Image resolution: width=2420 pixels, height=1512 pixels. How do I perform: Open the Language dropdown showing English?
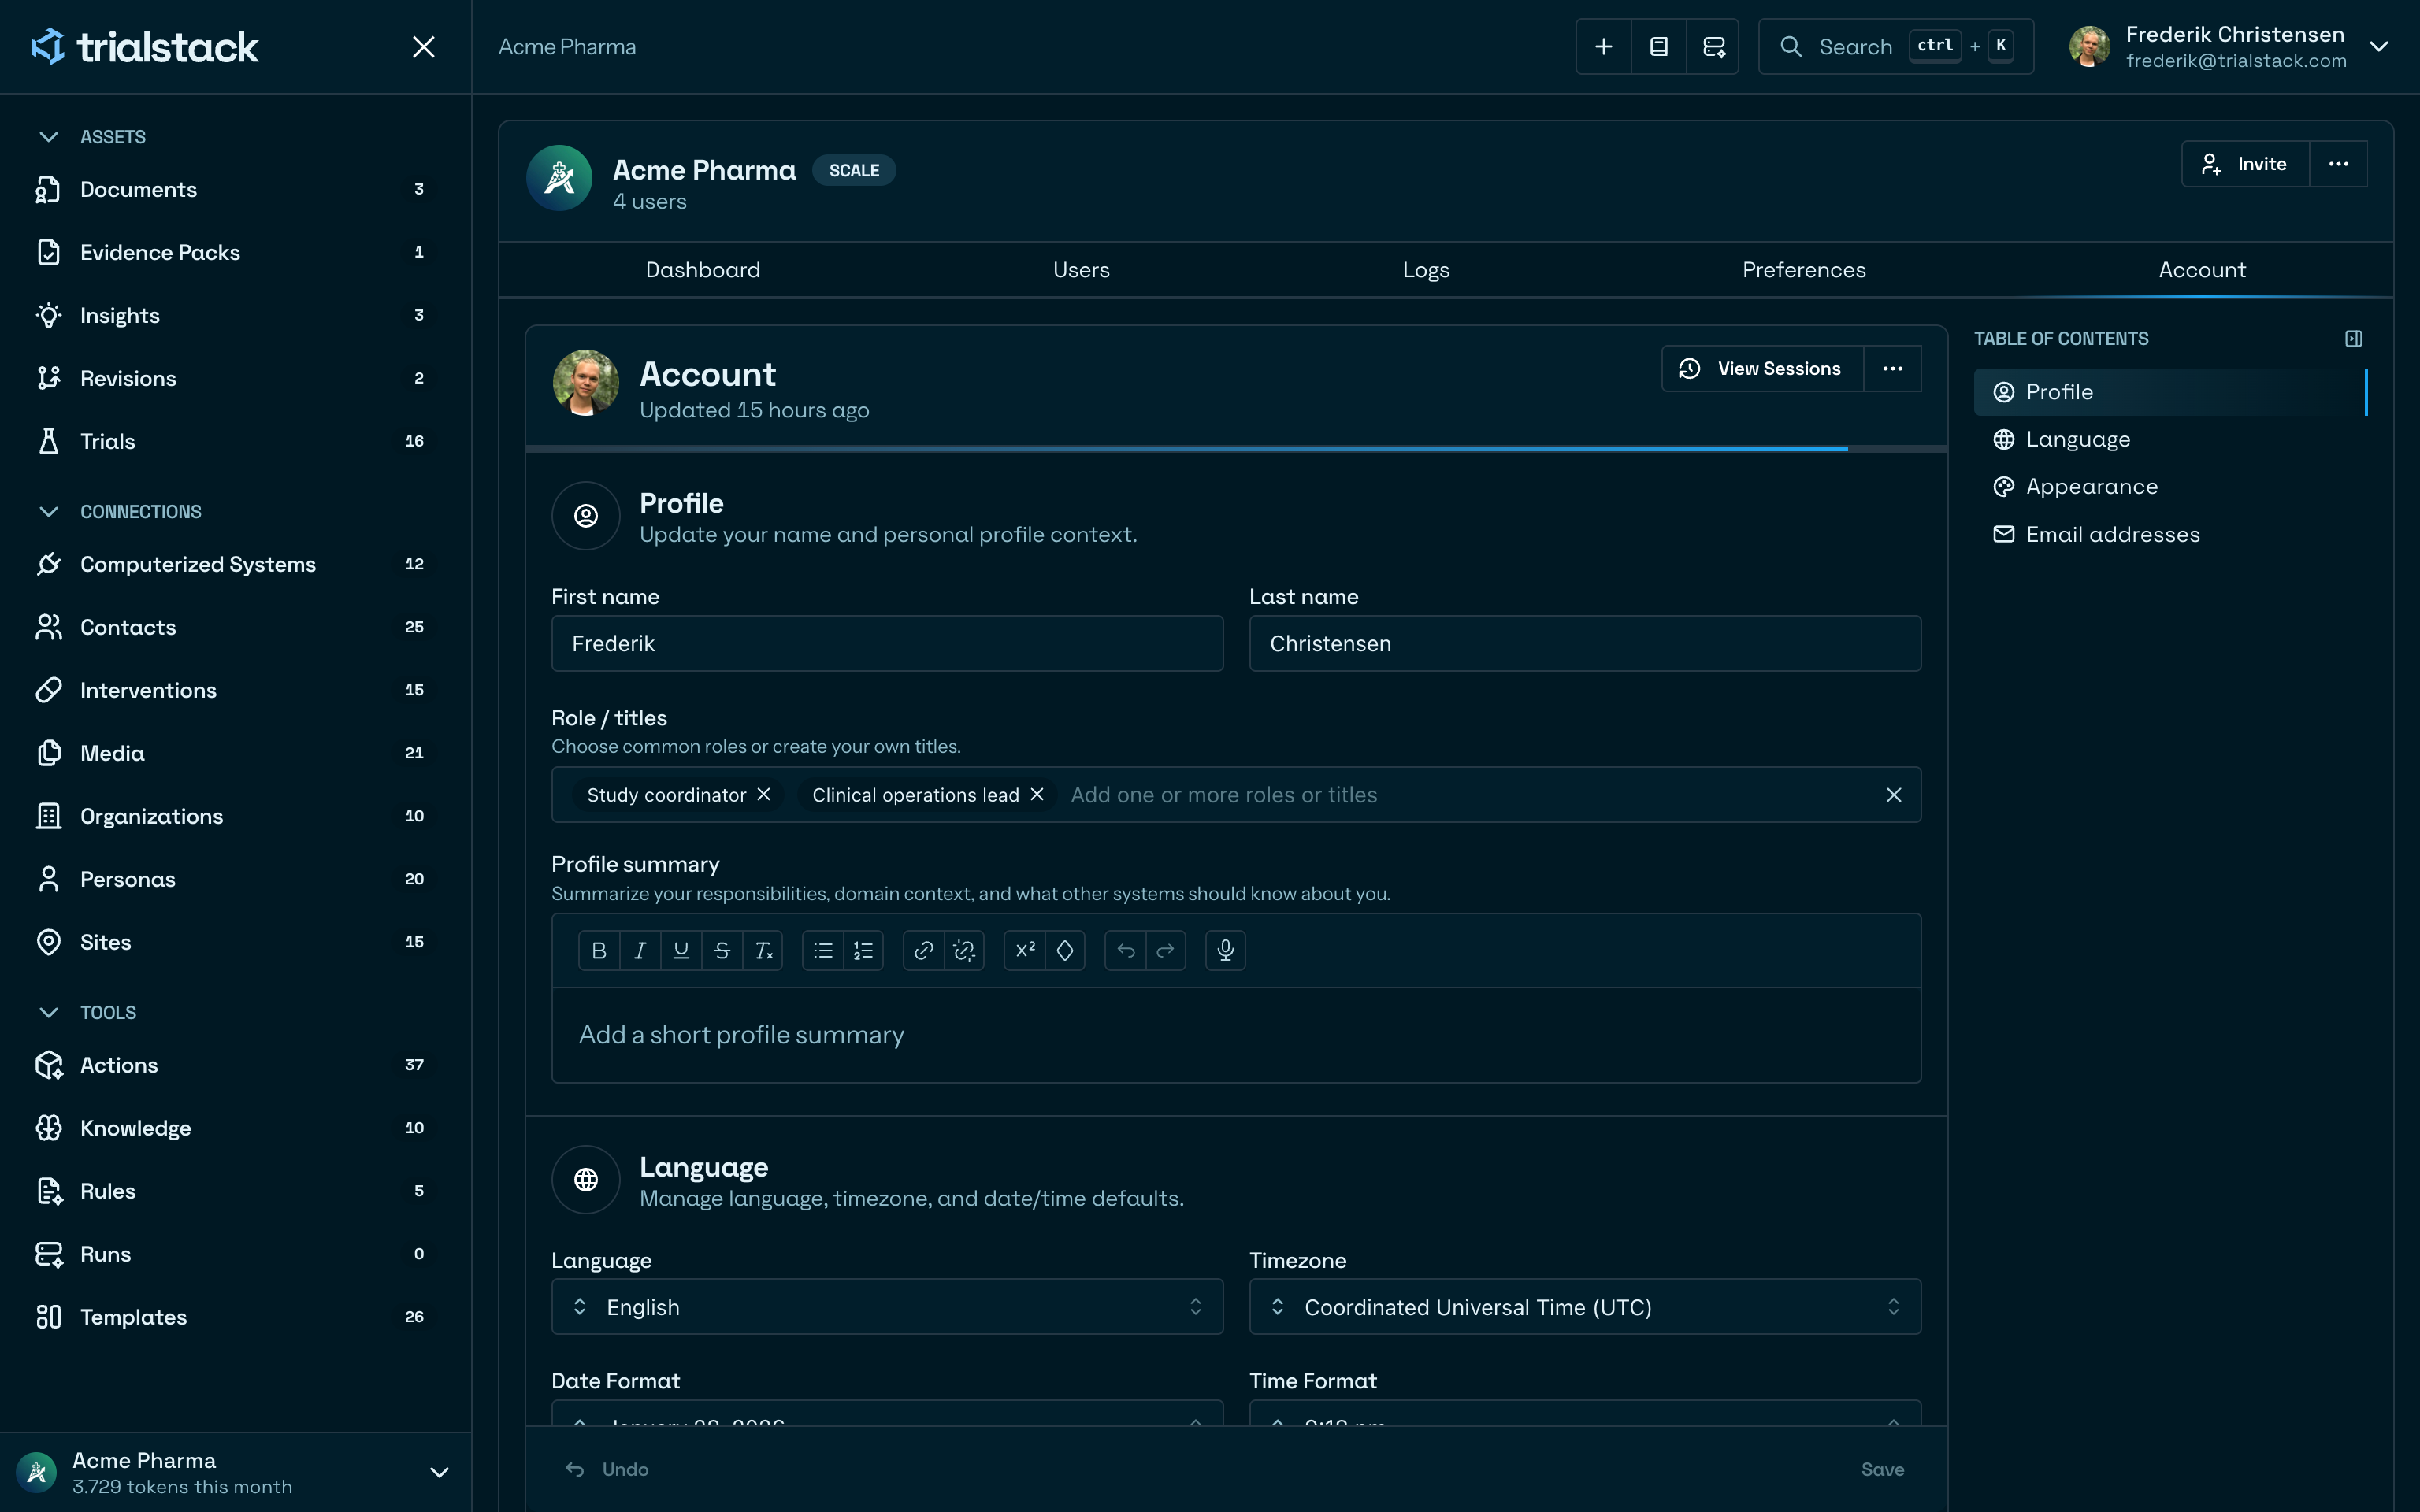click(887, 1307)
